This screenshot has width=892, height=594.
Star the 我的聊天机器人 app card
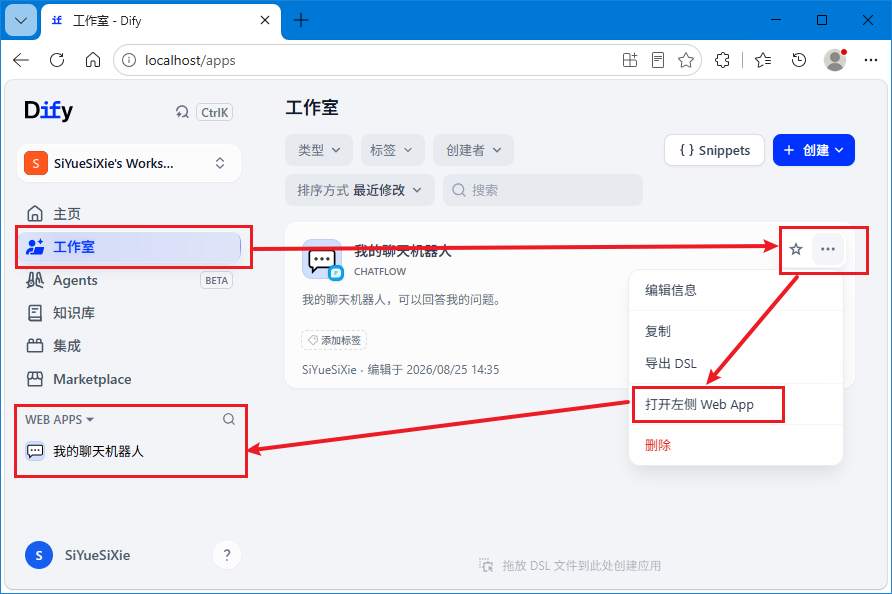(796, 249)
